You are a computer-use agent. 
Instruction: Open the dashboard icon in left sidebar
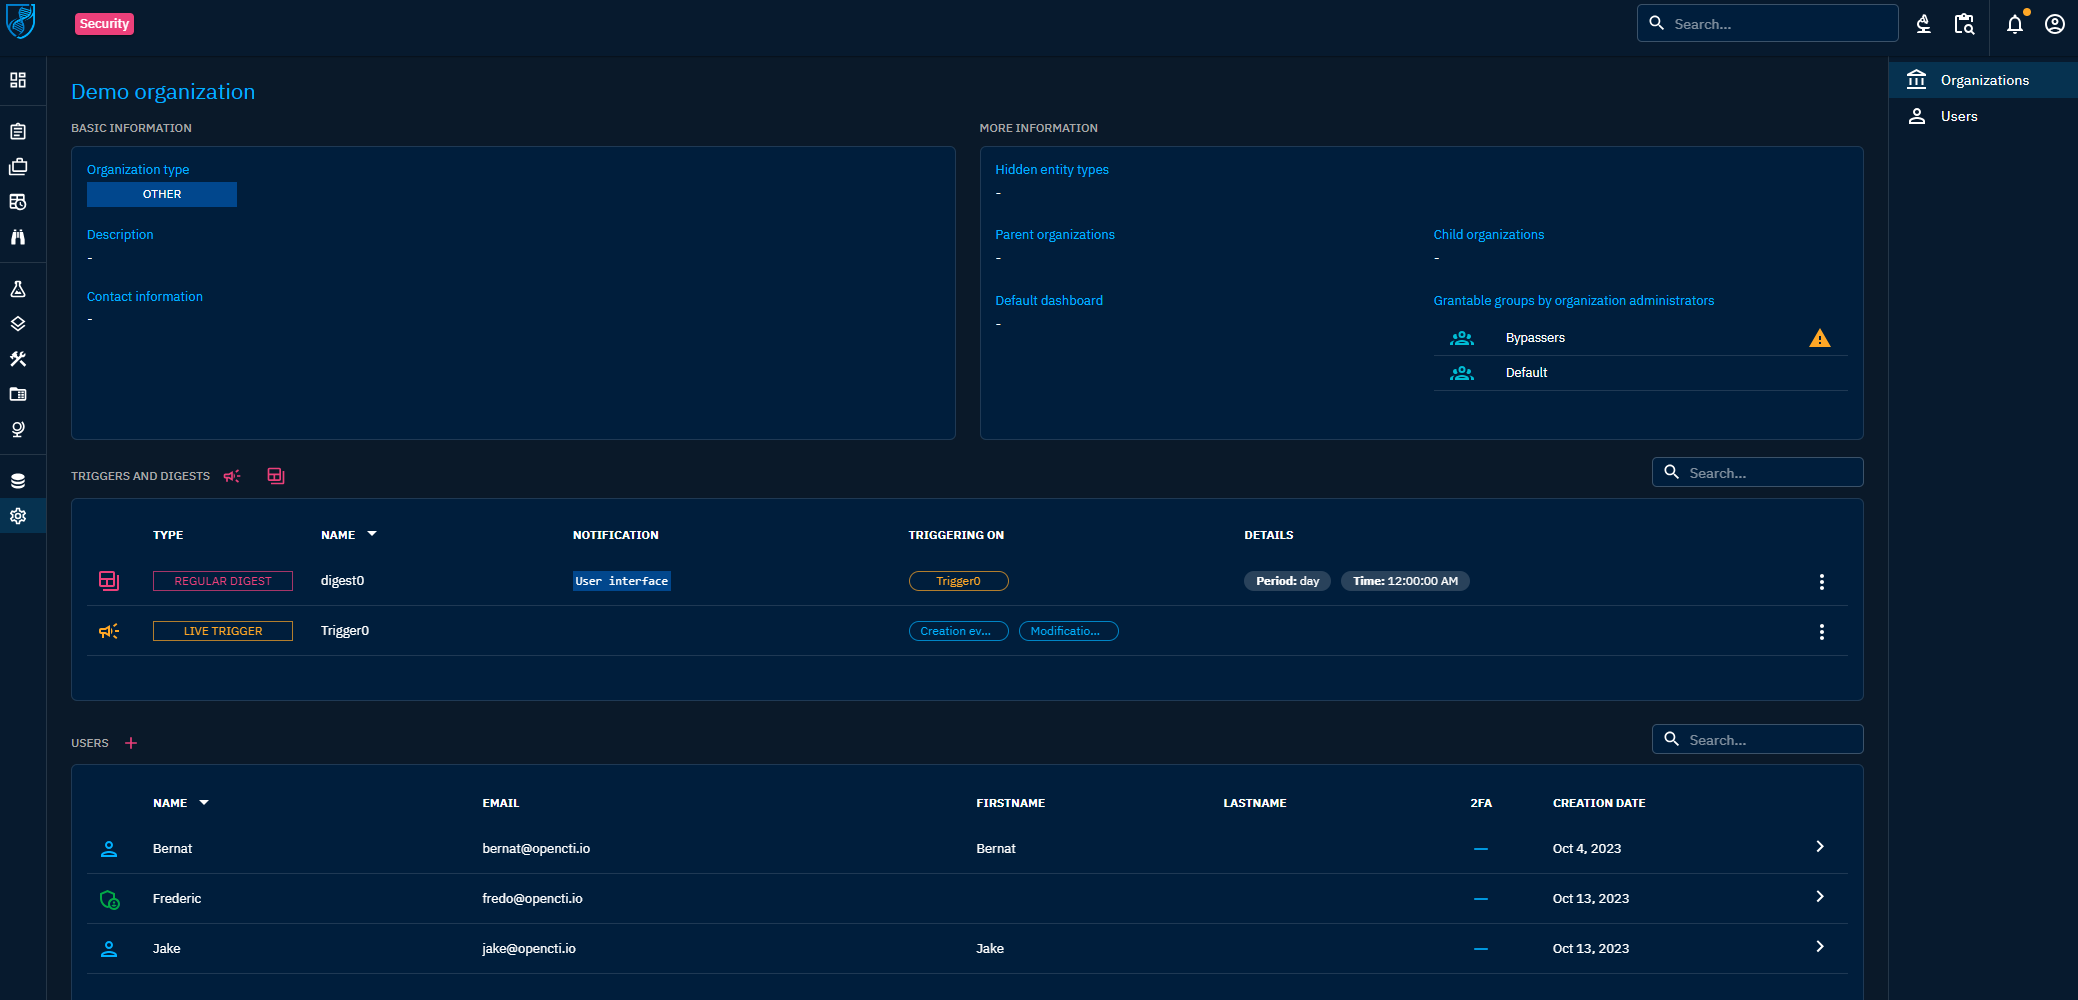[x=18, y=80]
